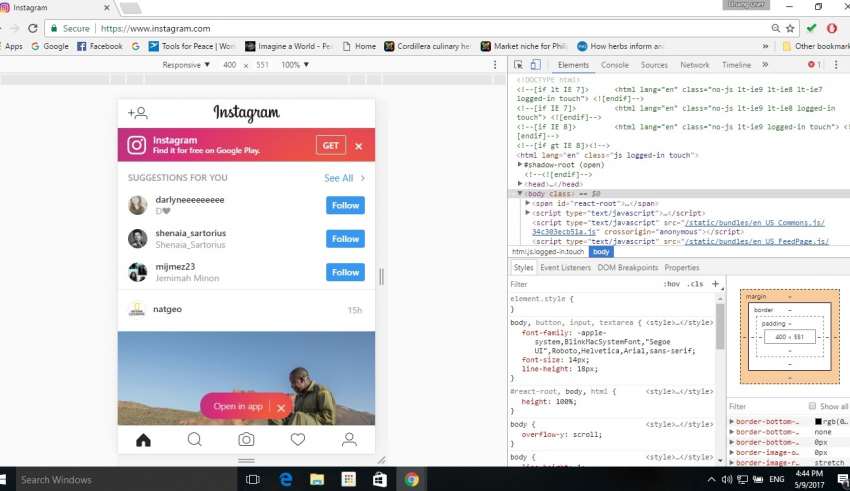Open the Instagram search tab
This screenshot has width=850, height=491.
[x=195, y=440]
